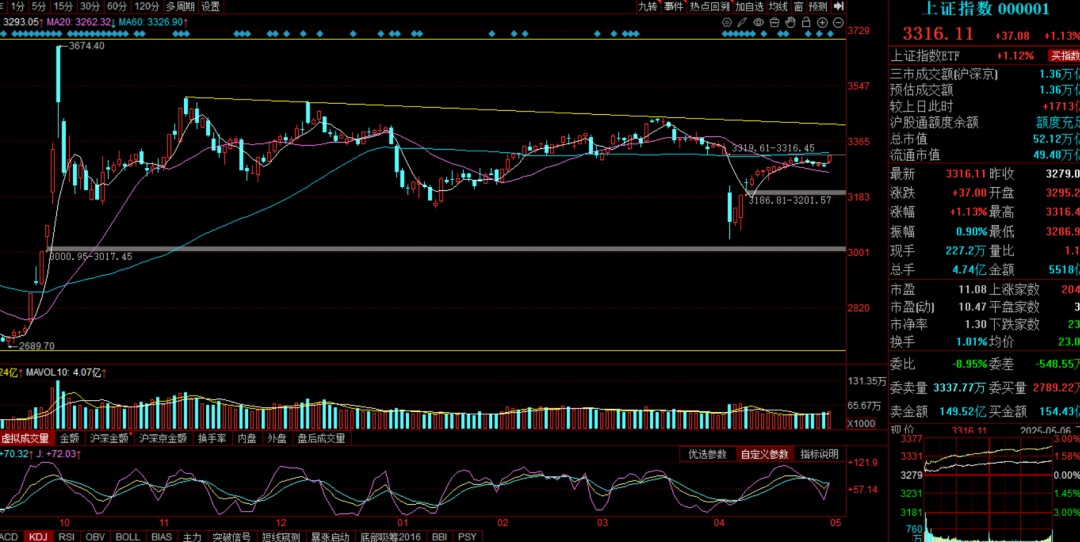Select the drawing pen tool icon
Viewport: 1080px width, 542px height.
point(742,23)
